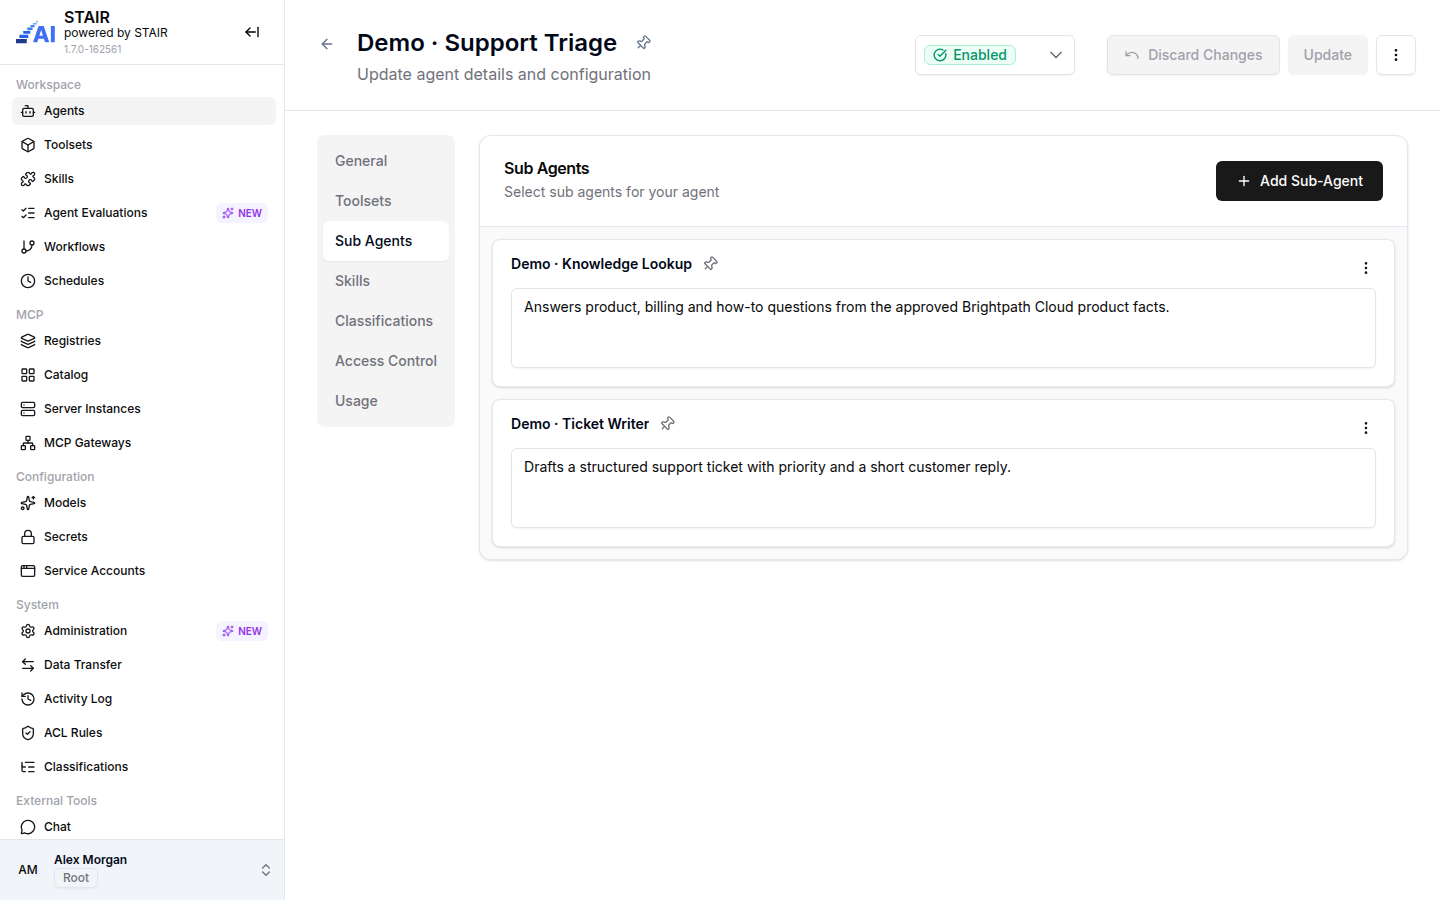Click the Service Accounts card icon

[28, 571]
